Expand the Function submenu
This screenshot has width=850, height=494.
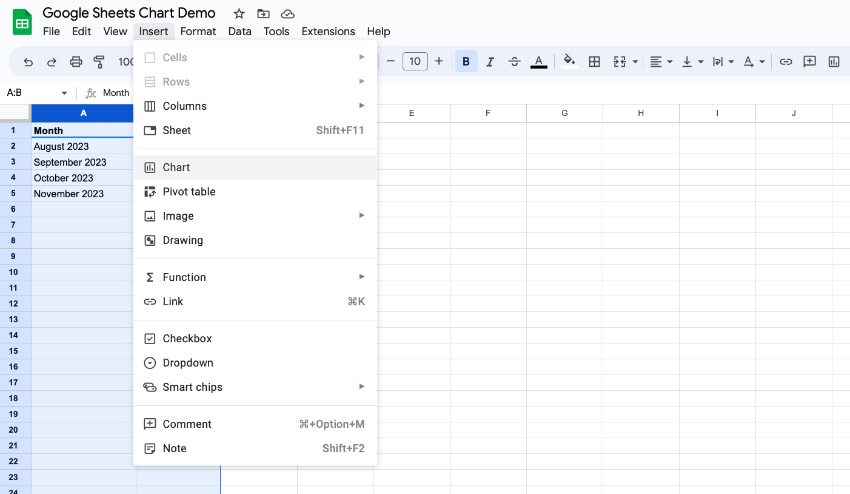pos(255,277)
